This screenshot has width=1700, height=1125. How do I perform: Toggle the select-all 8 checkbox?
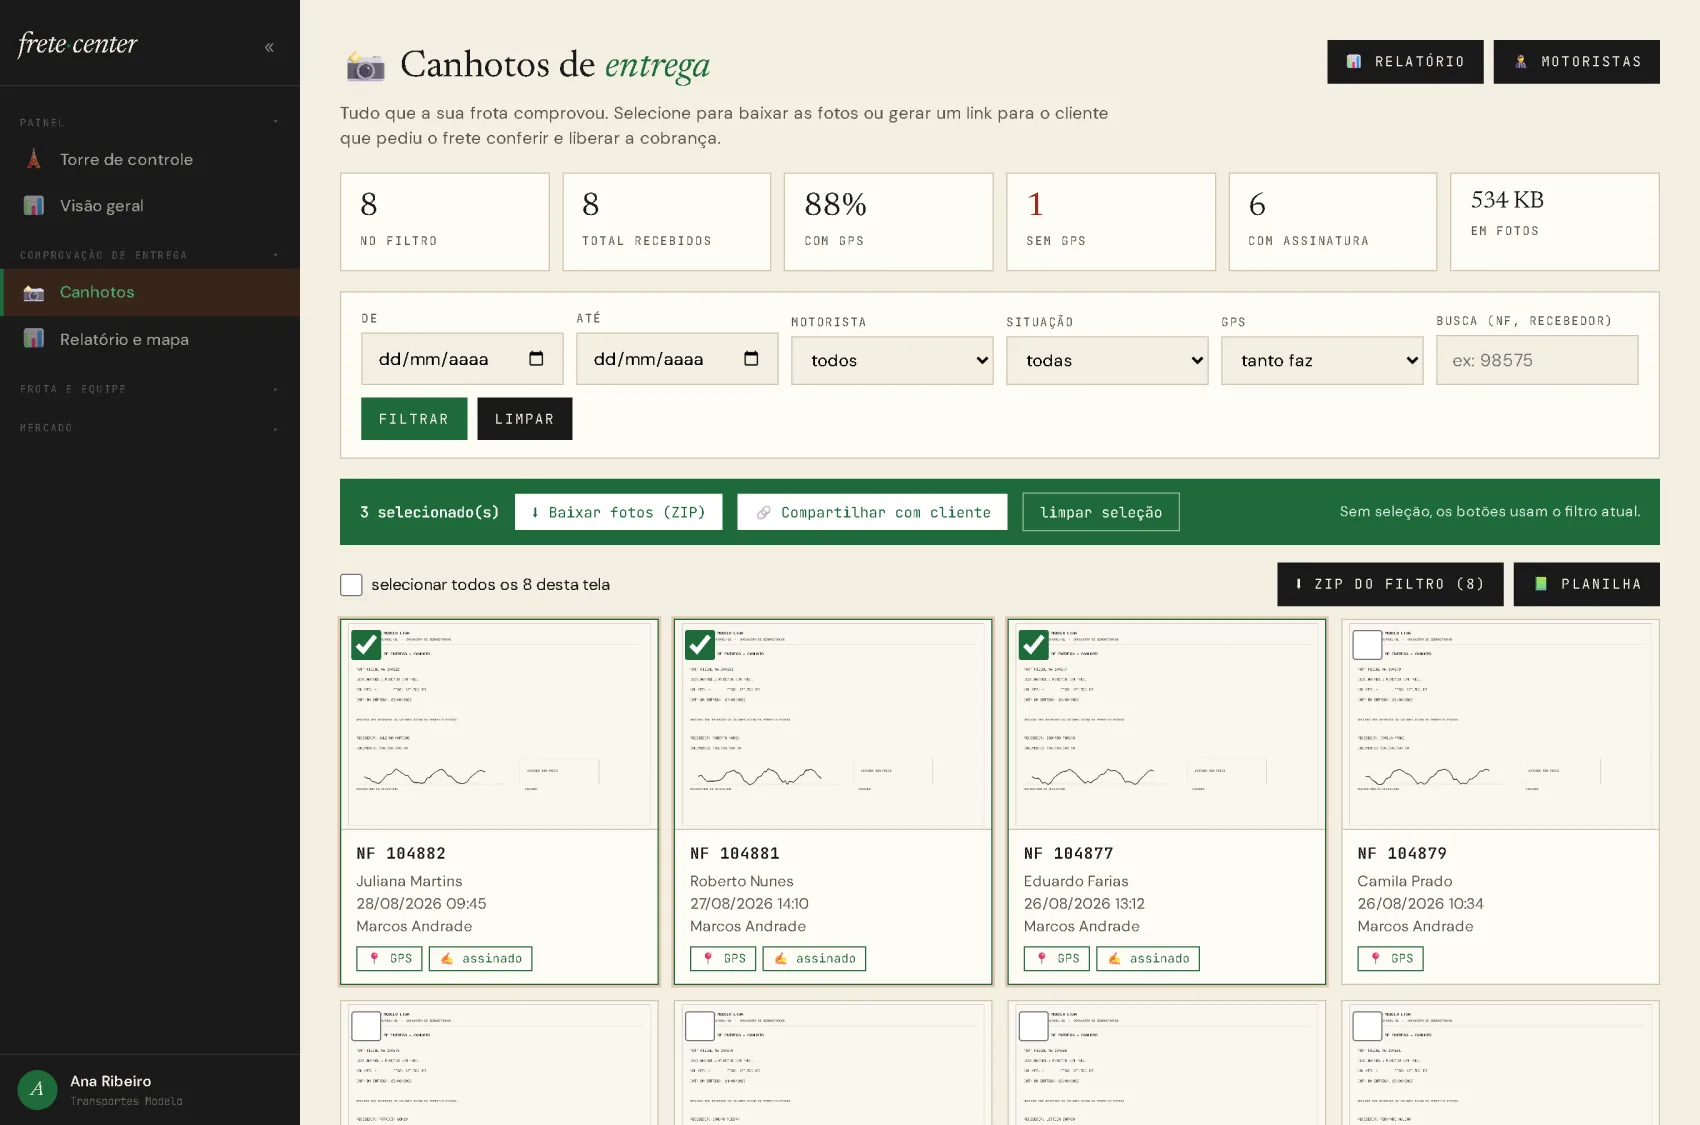[351, 584]
